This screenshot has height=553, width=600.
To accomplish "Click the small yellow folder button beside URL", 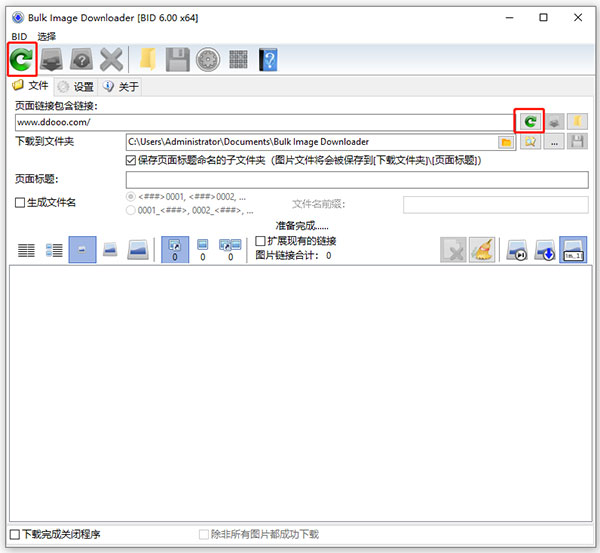I will [577, 122].
